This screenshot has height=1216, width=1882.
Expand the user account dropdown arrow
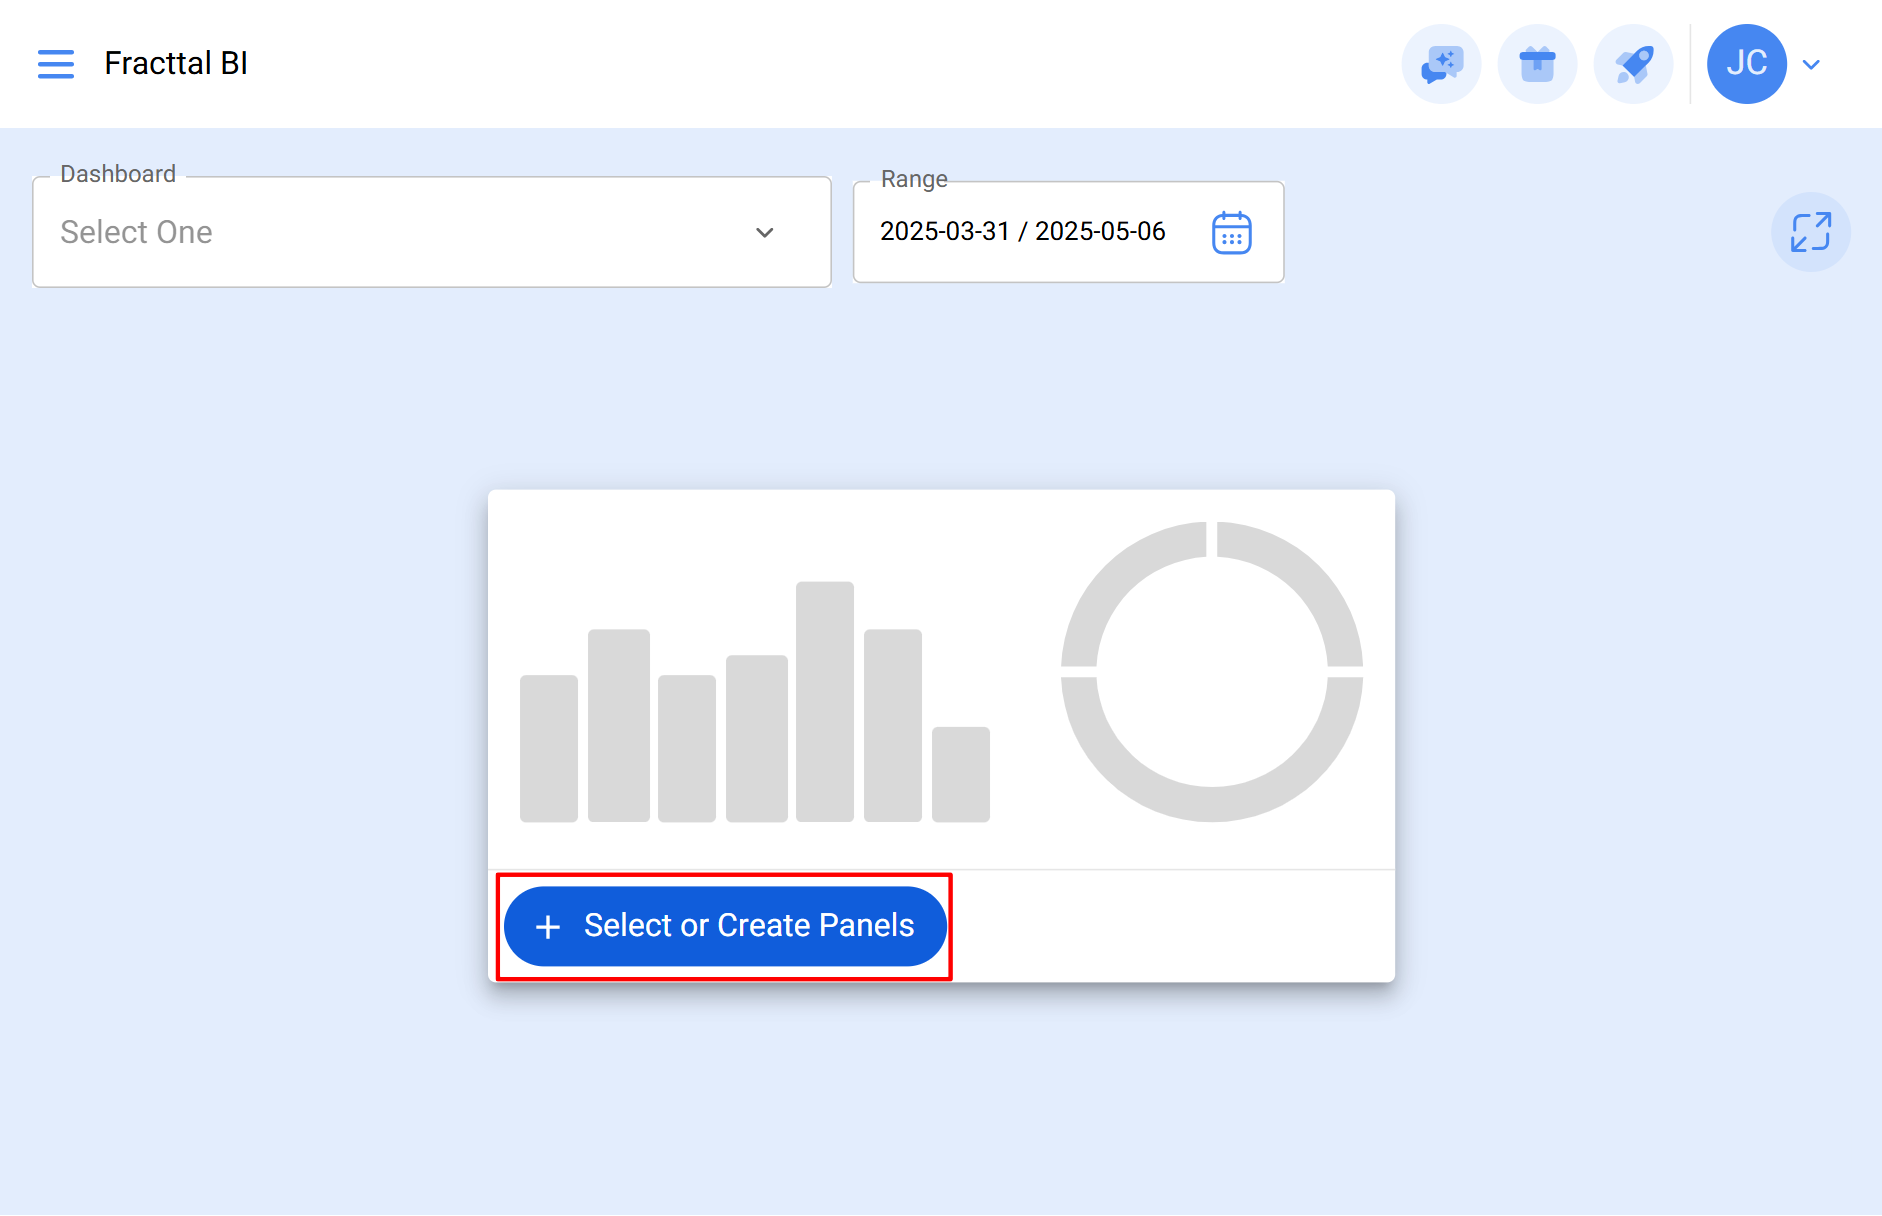pos(1811,65)
